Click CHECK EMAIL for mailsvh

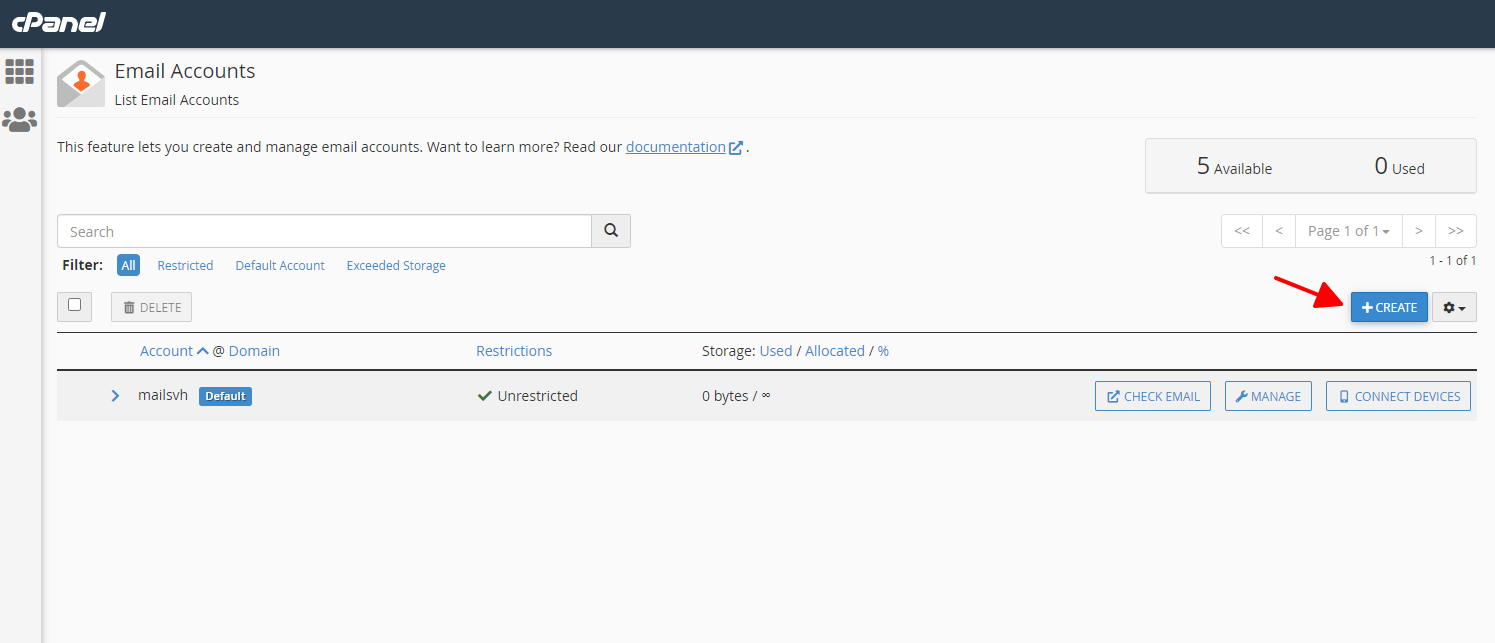tap(1153, 396)
